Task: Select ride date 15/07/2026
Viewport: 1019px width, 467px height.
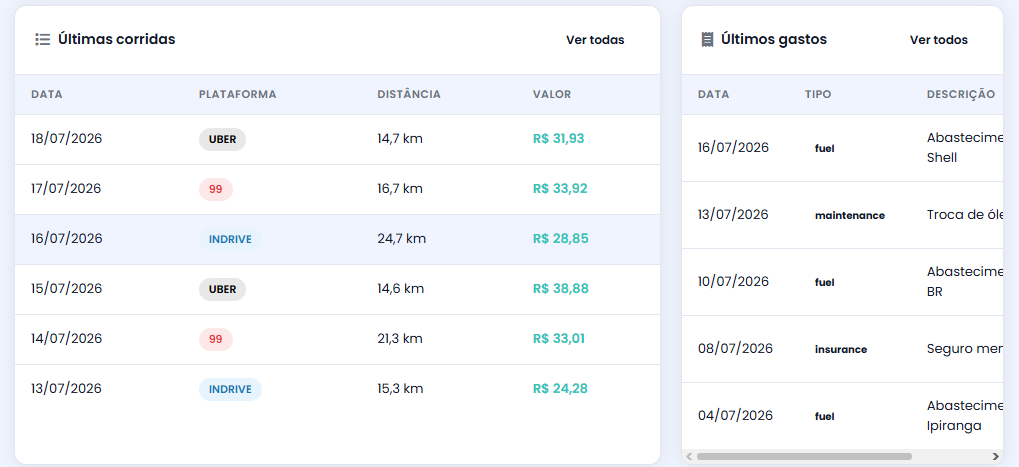Action: click(66, 288)
